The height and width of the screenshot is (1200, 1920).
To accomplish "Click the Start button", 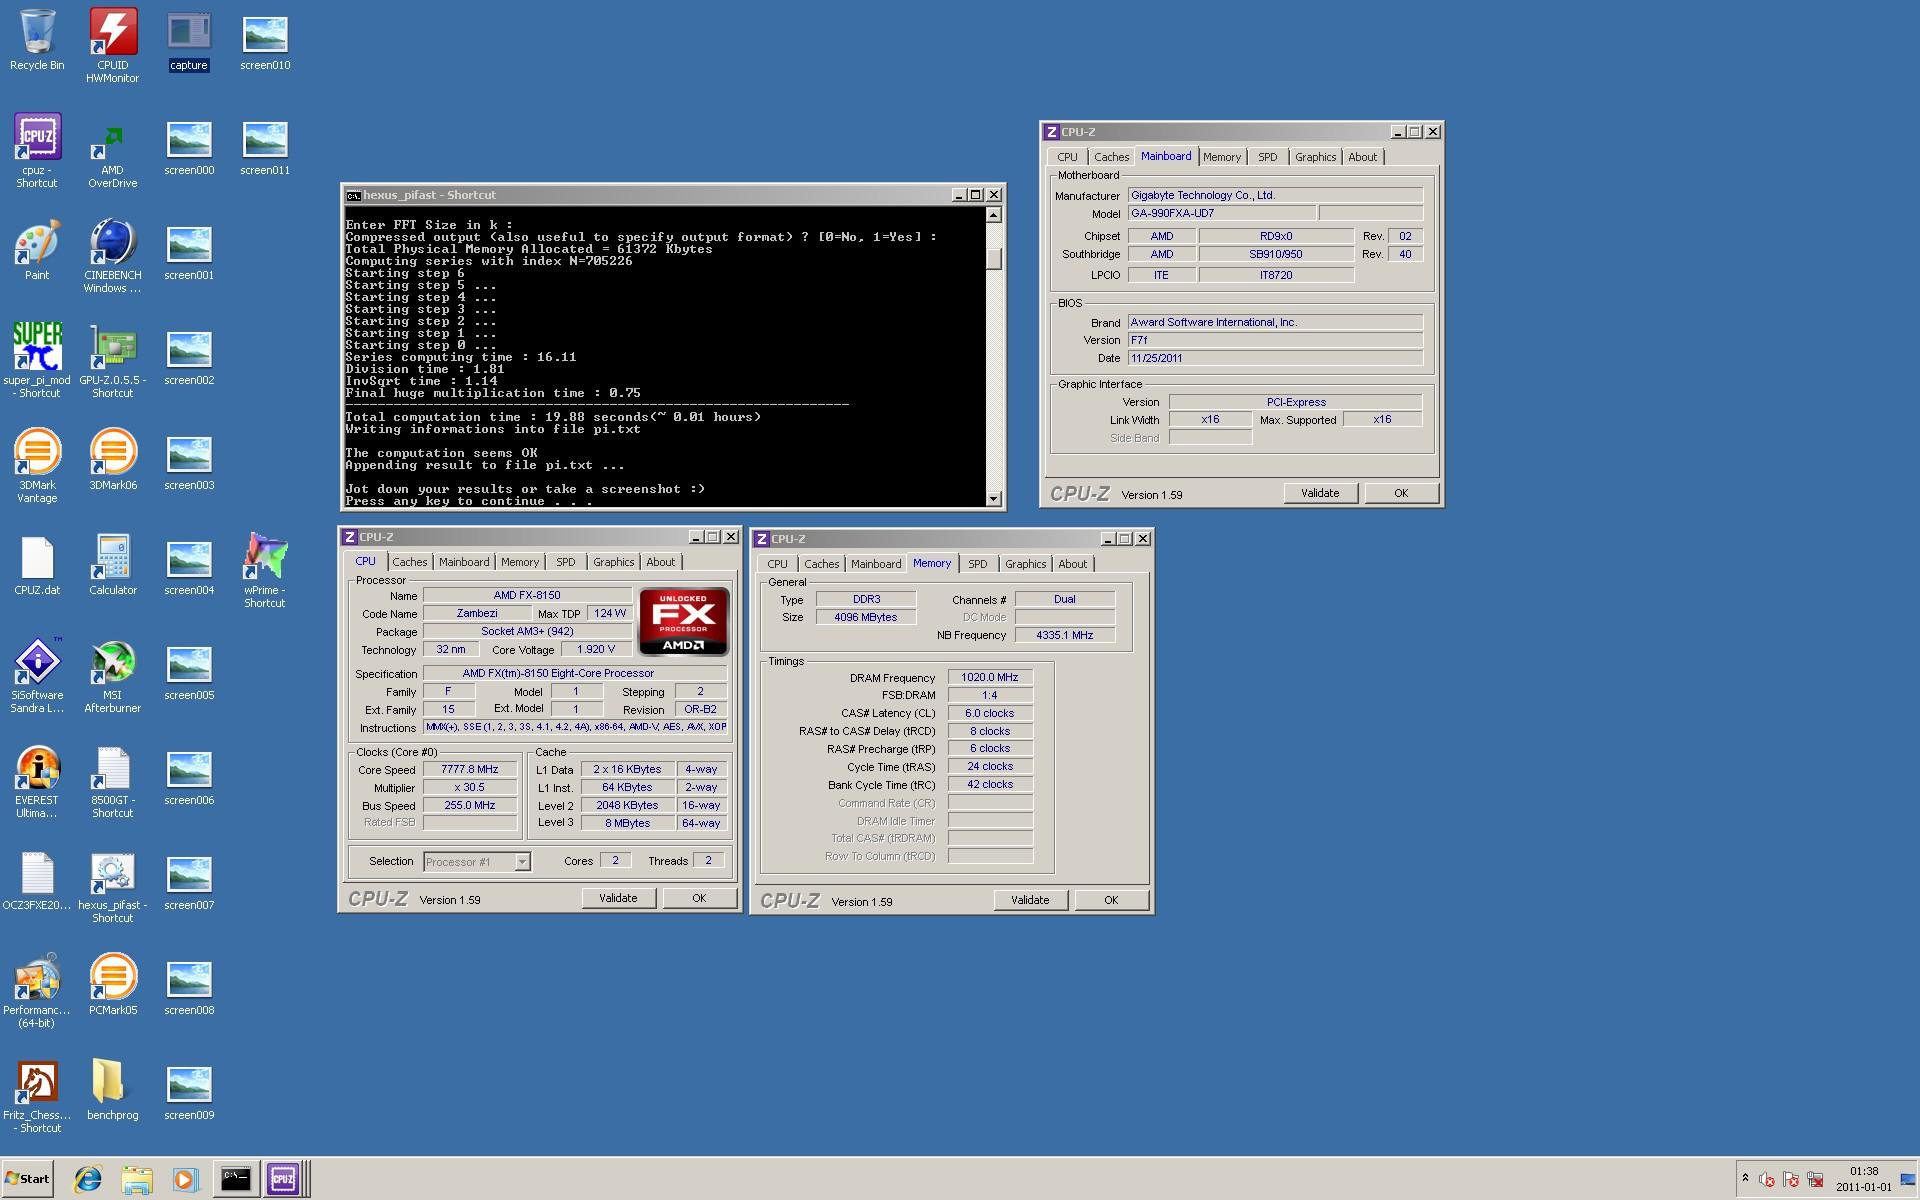I will [x=28, y=1179].
